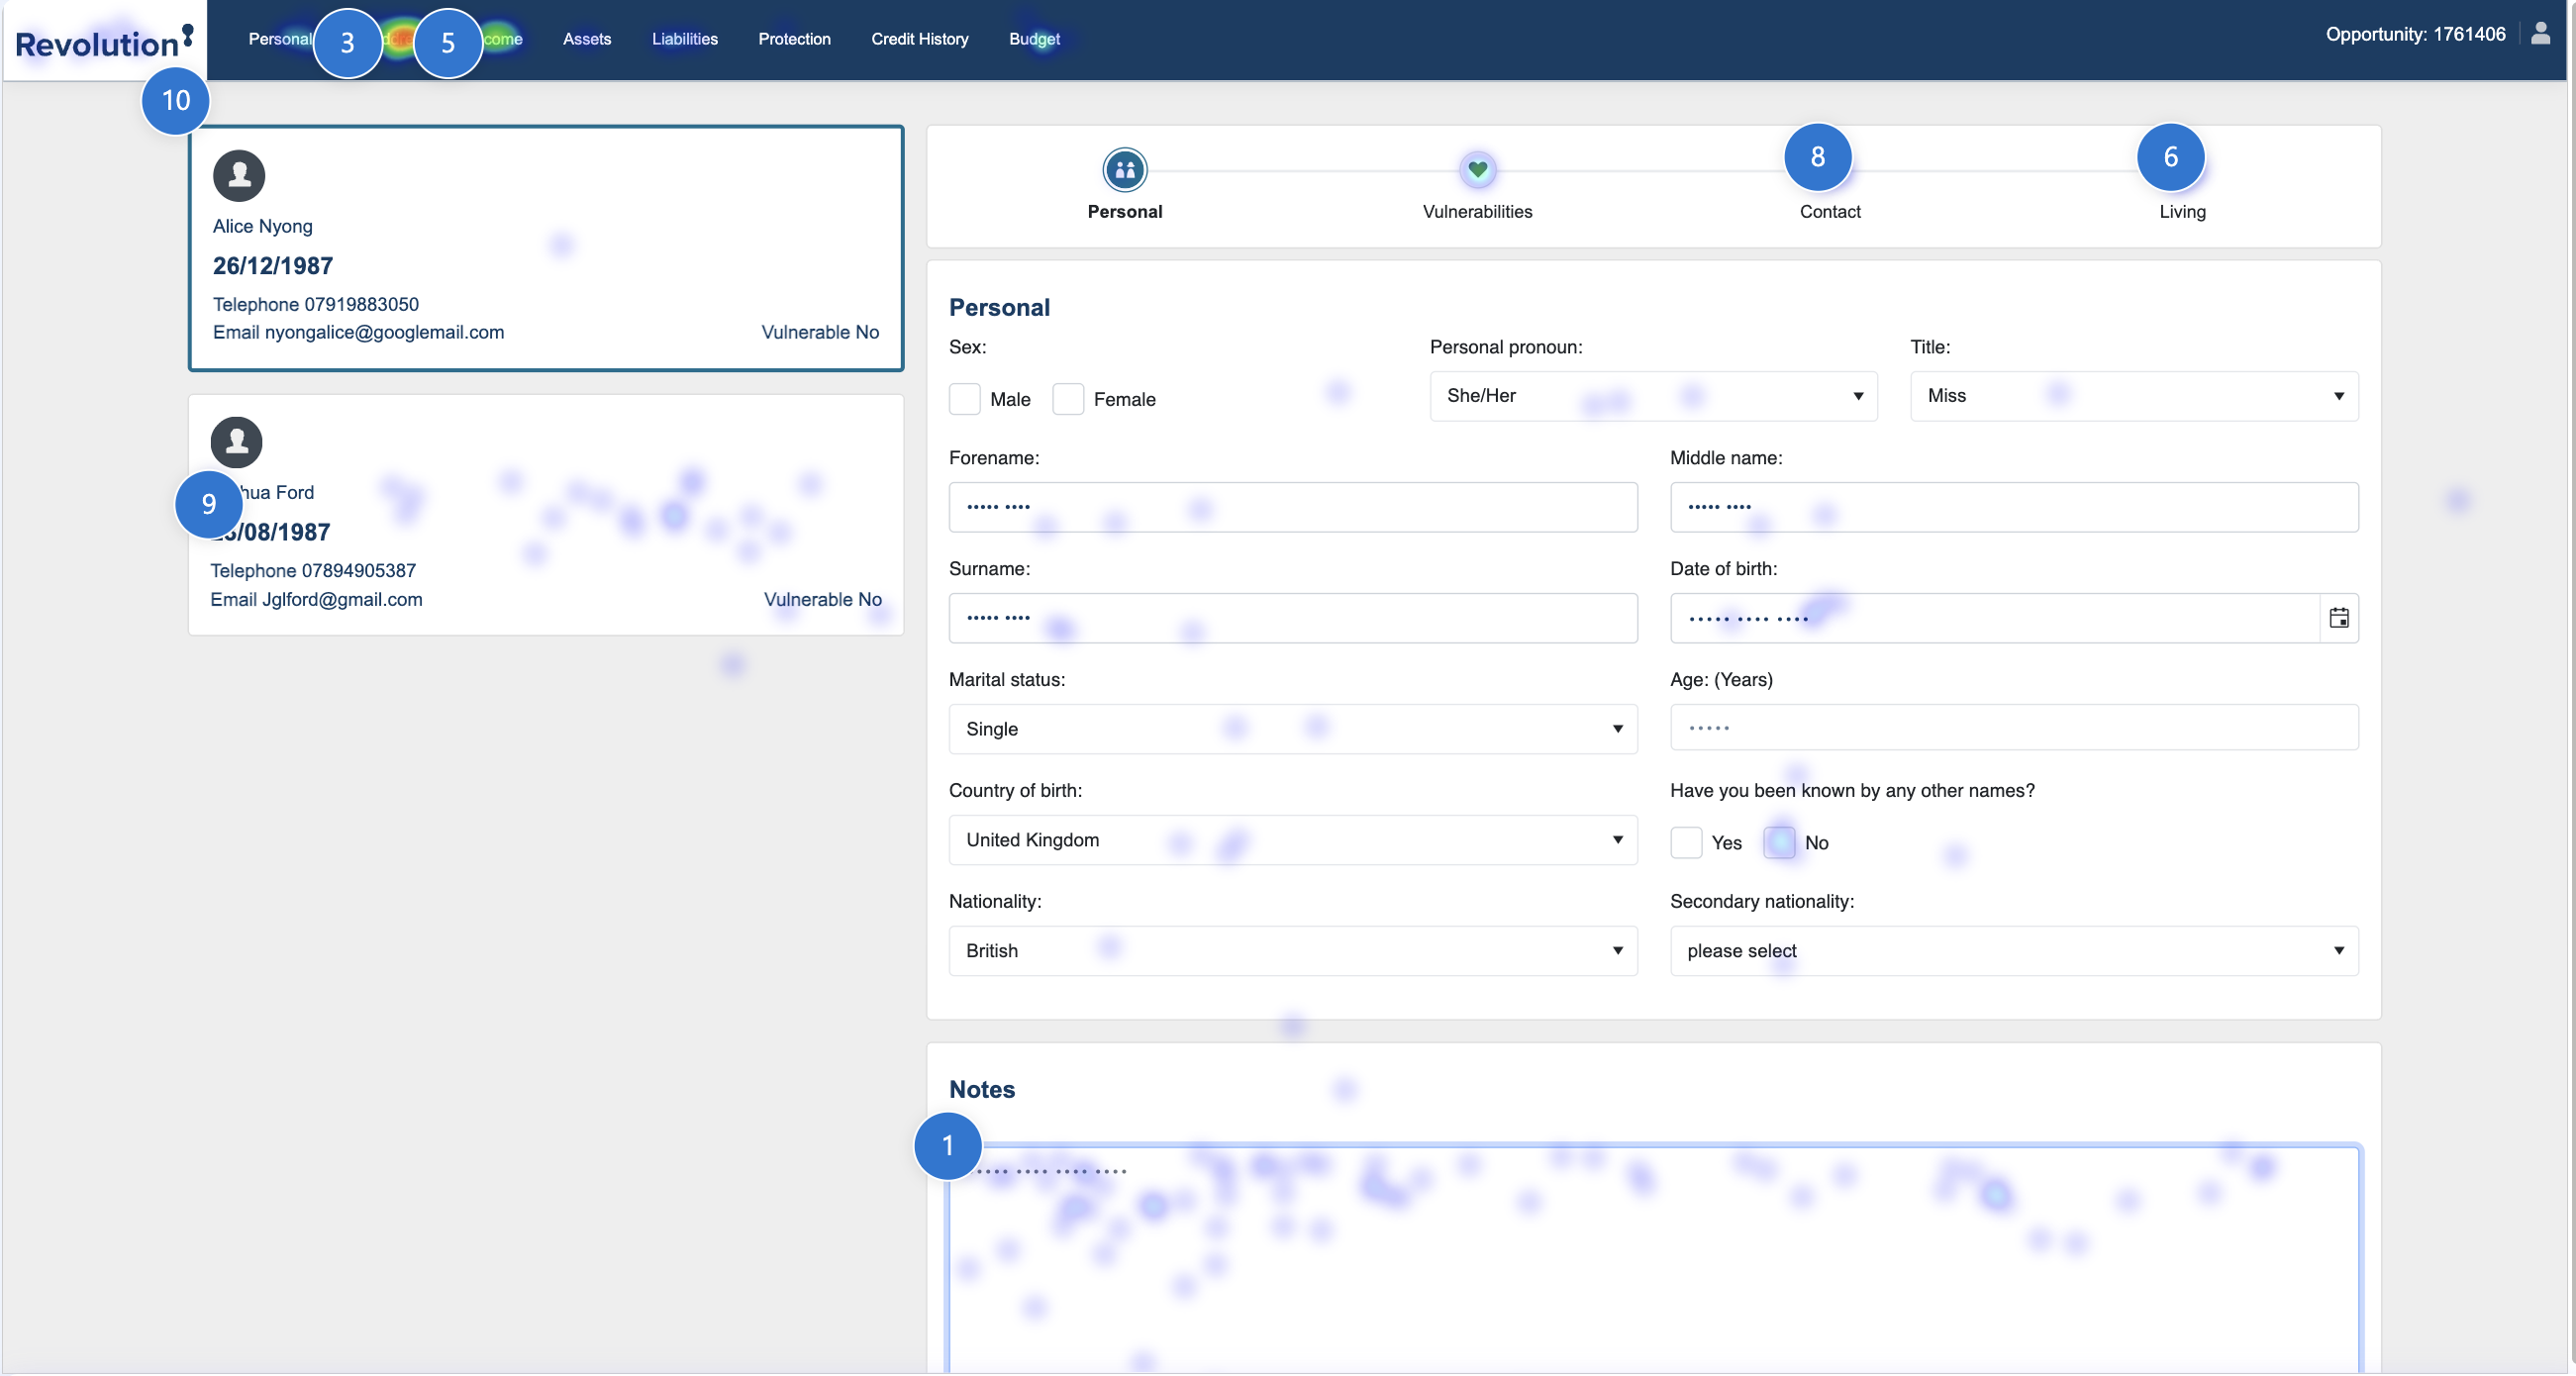Image resolution: width=2576 pixels, height=1376 pixels.
Task: Open the Marital status dropdown showing Single
Action: (x=1291, y=729)
